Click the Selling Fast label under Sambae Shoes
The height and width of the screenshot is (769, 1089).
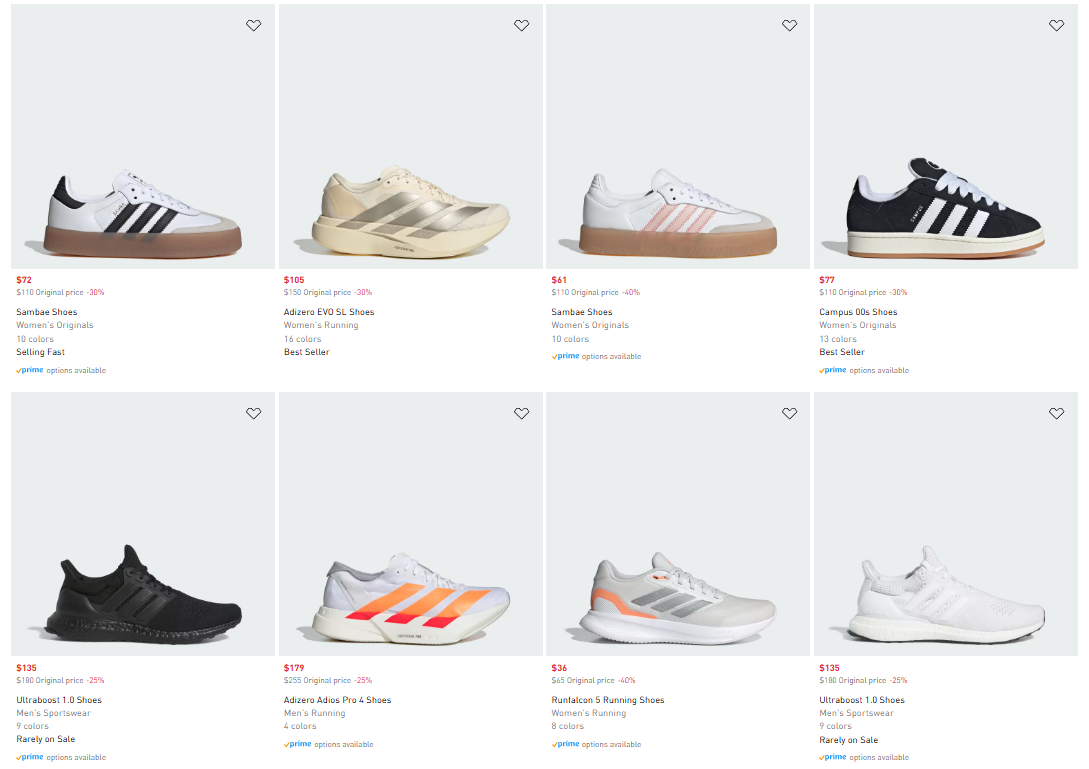point(40,351)
